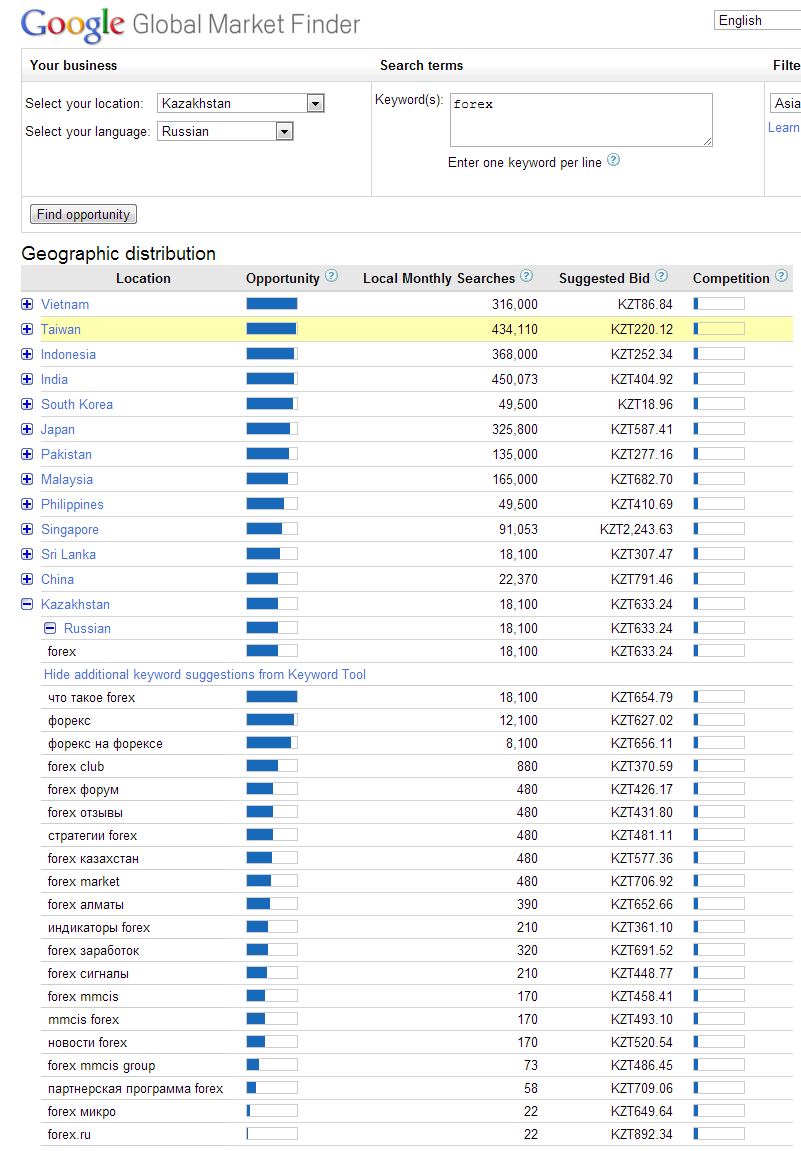Open the Singapore location link
This screenshot has width=801, height=1151.
(x=70, y=529)
